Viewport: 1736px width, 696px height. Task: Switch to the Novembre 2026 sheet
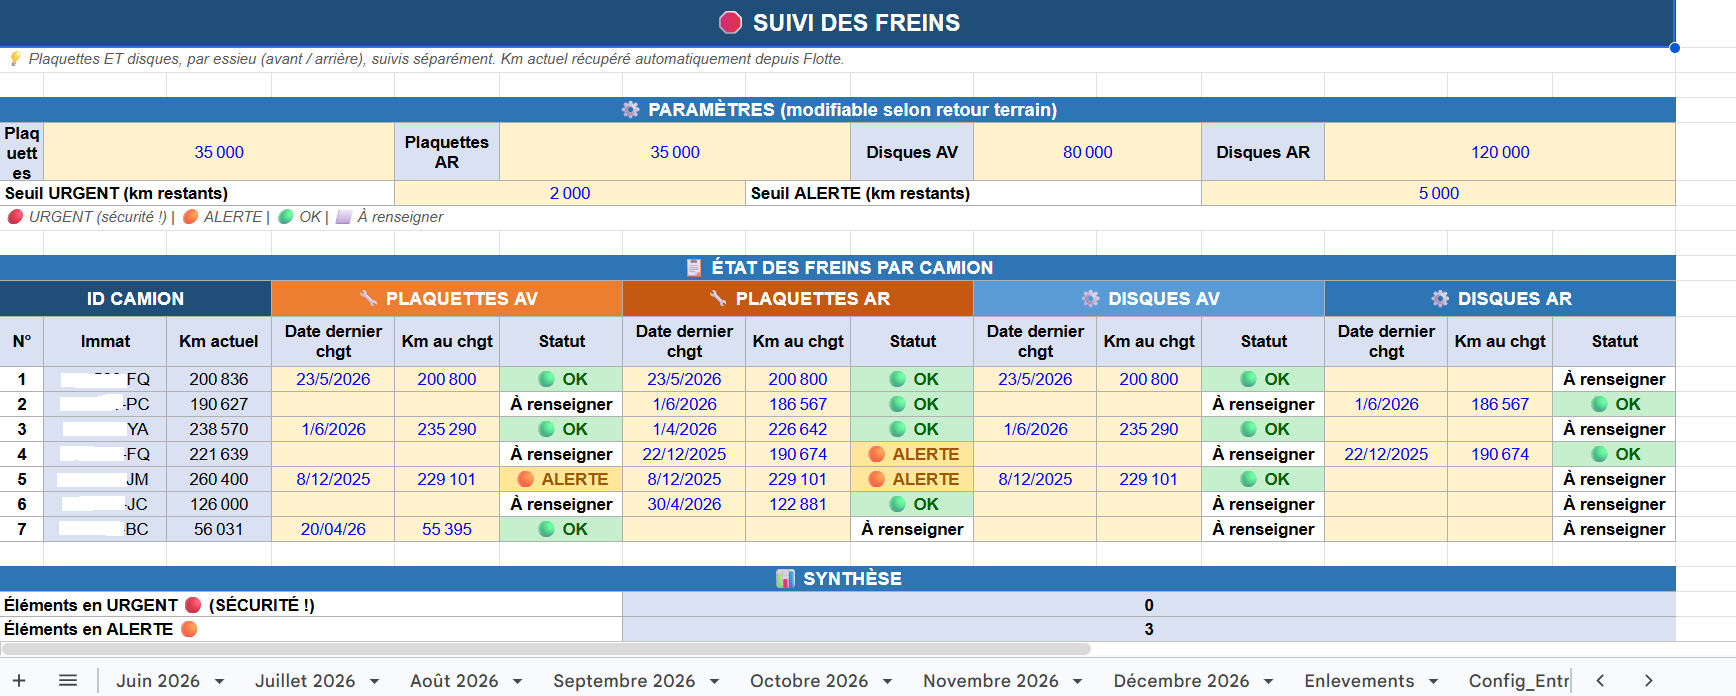tap(991, 681)
